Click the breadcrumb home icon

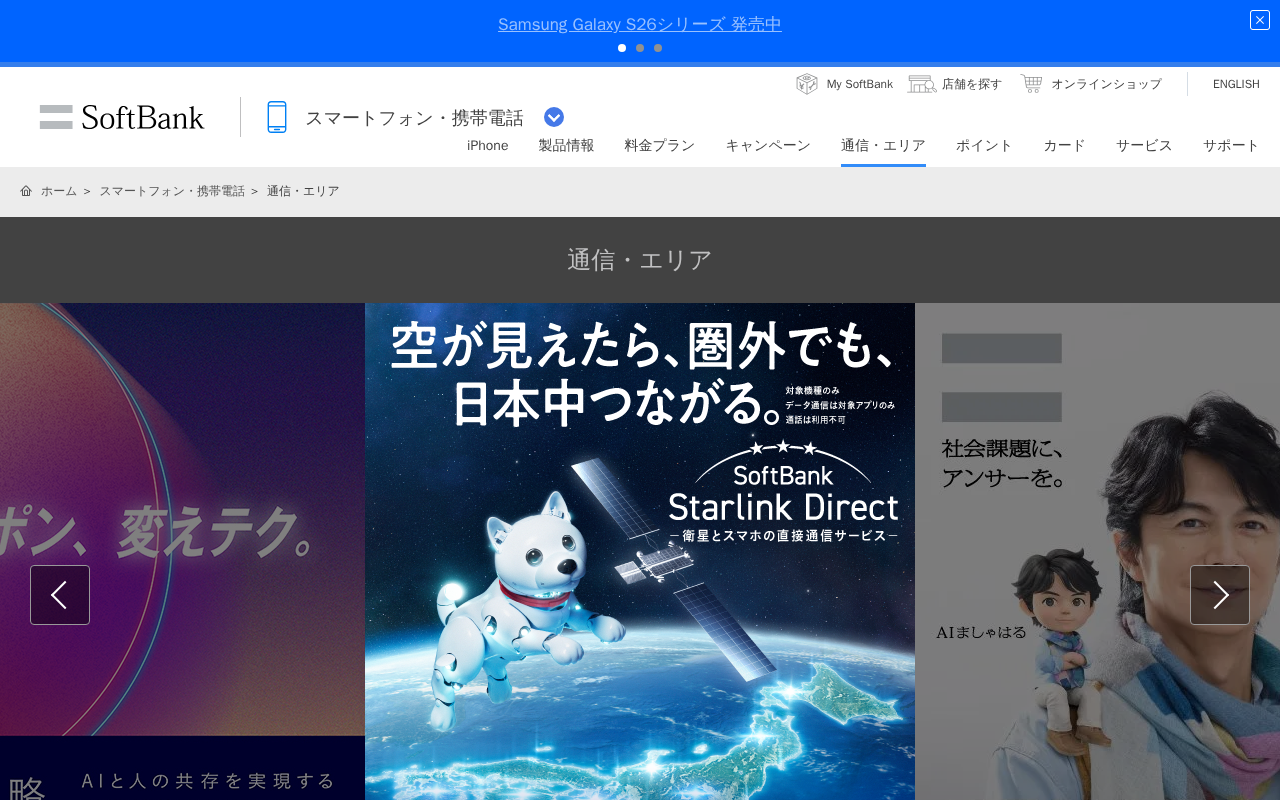(x=26, y=191)
